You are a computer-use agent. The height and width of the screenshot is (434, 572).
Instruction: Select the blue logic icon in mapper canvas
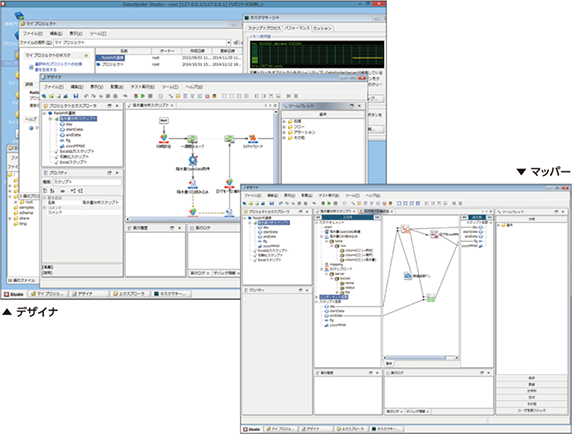click(408, 276)
